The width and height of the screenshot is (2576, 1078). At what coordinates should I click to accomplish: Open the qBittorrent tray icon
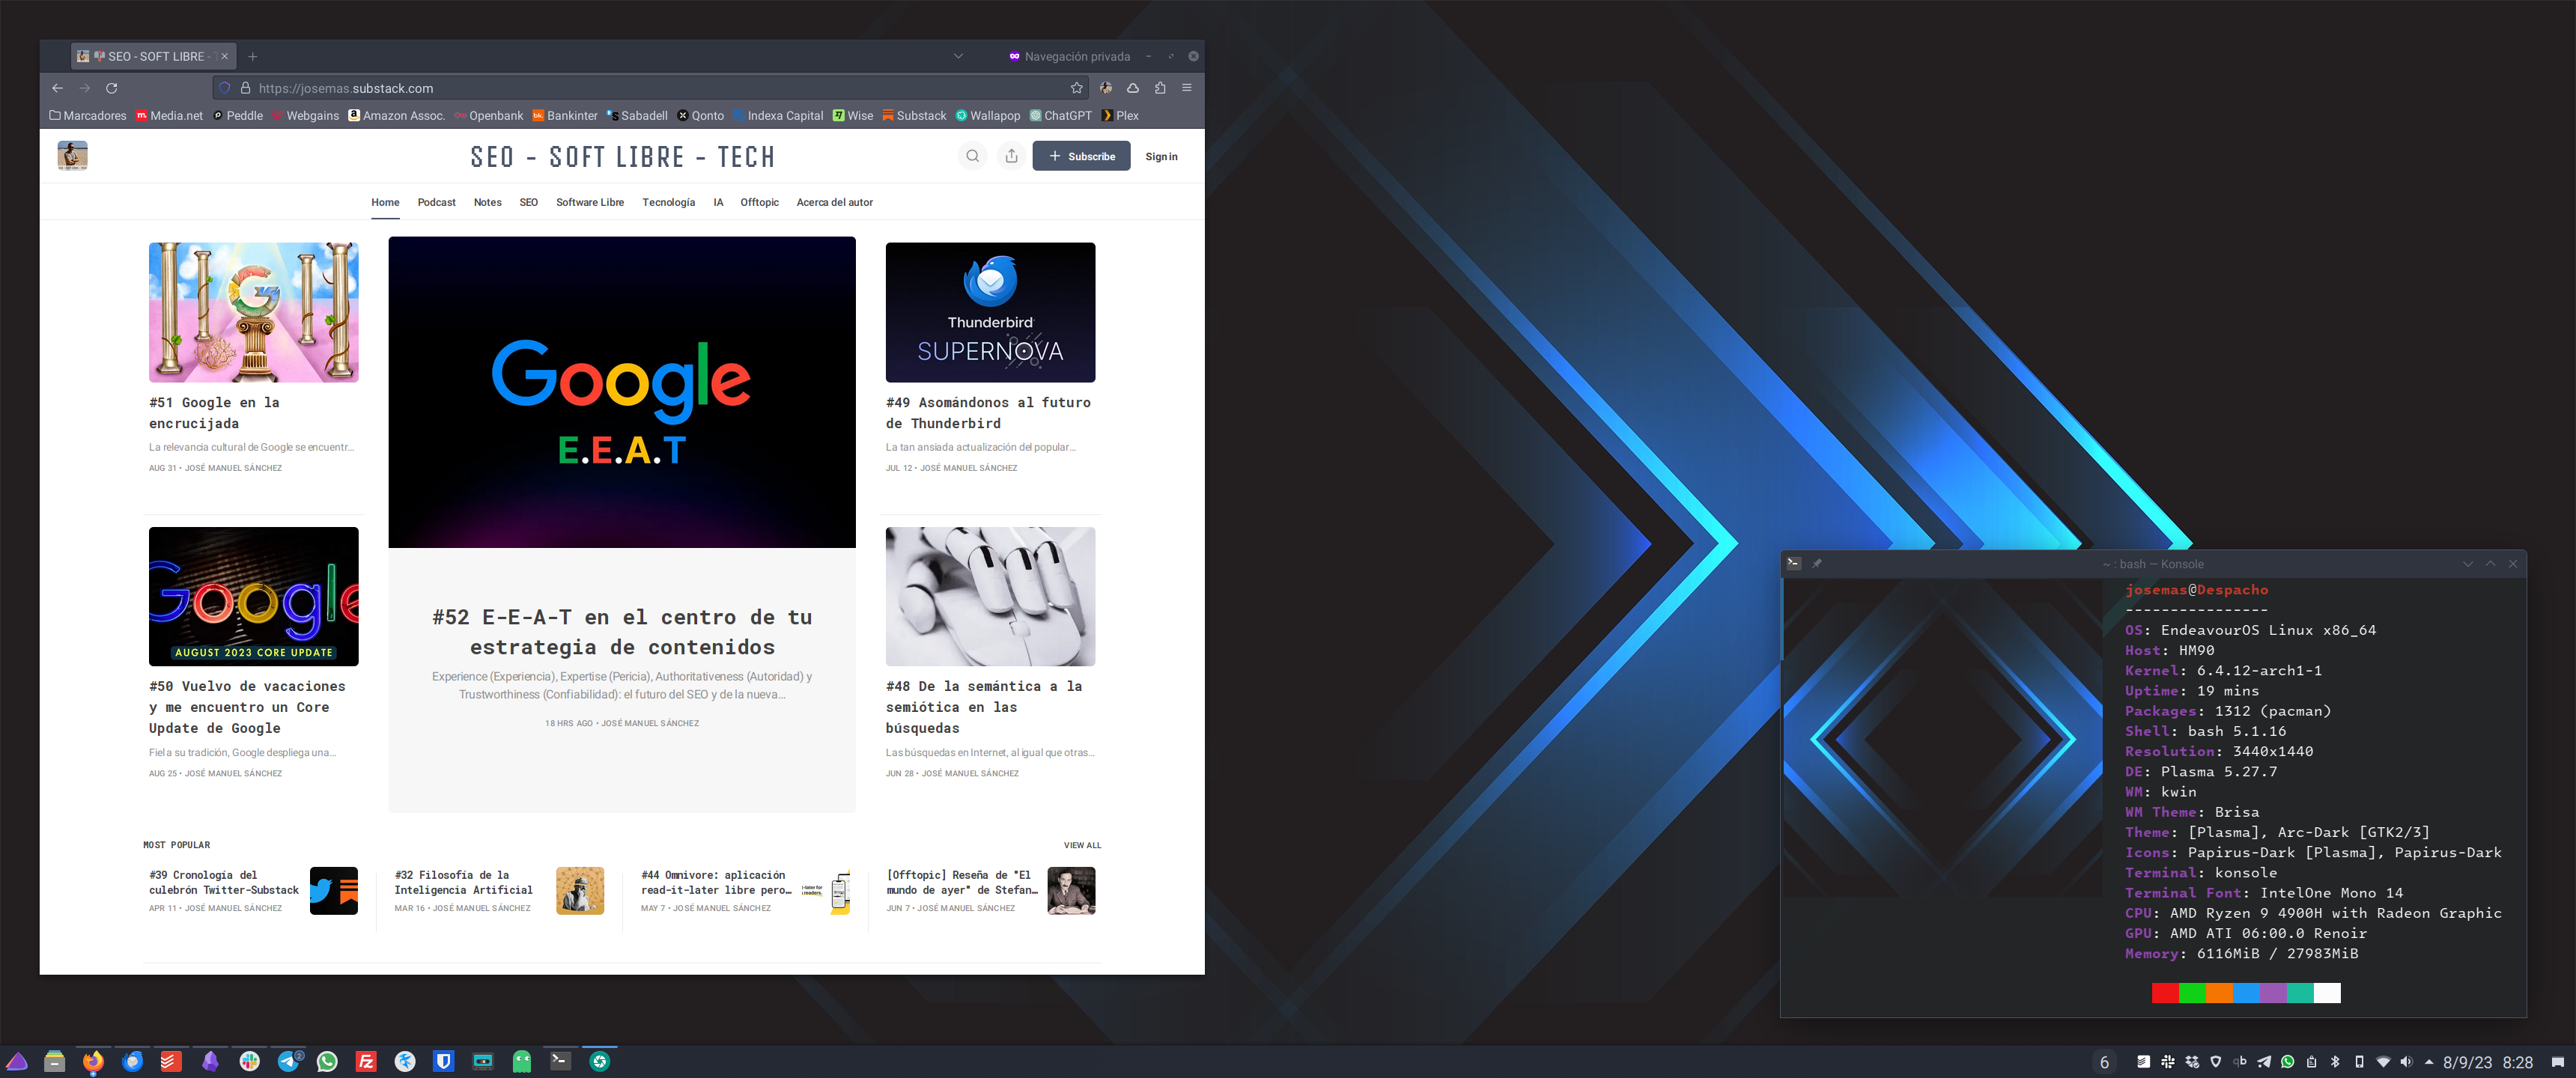2239,1062
